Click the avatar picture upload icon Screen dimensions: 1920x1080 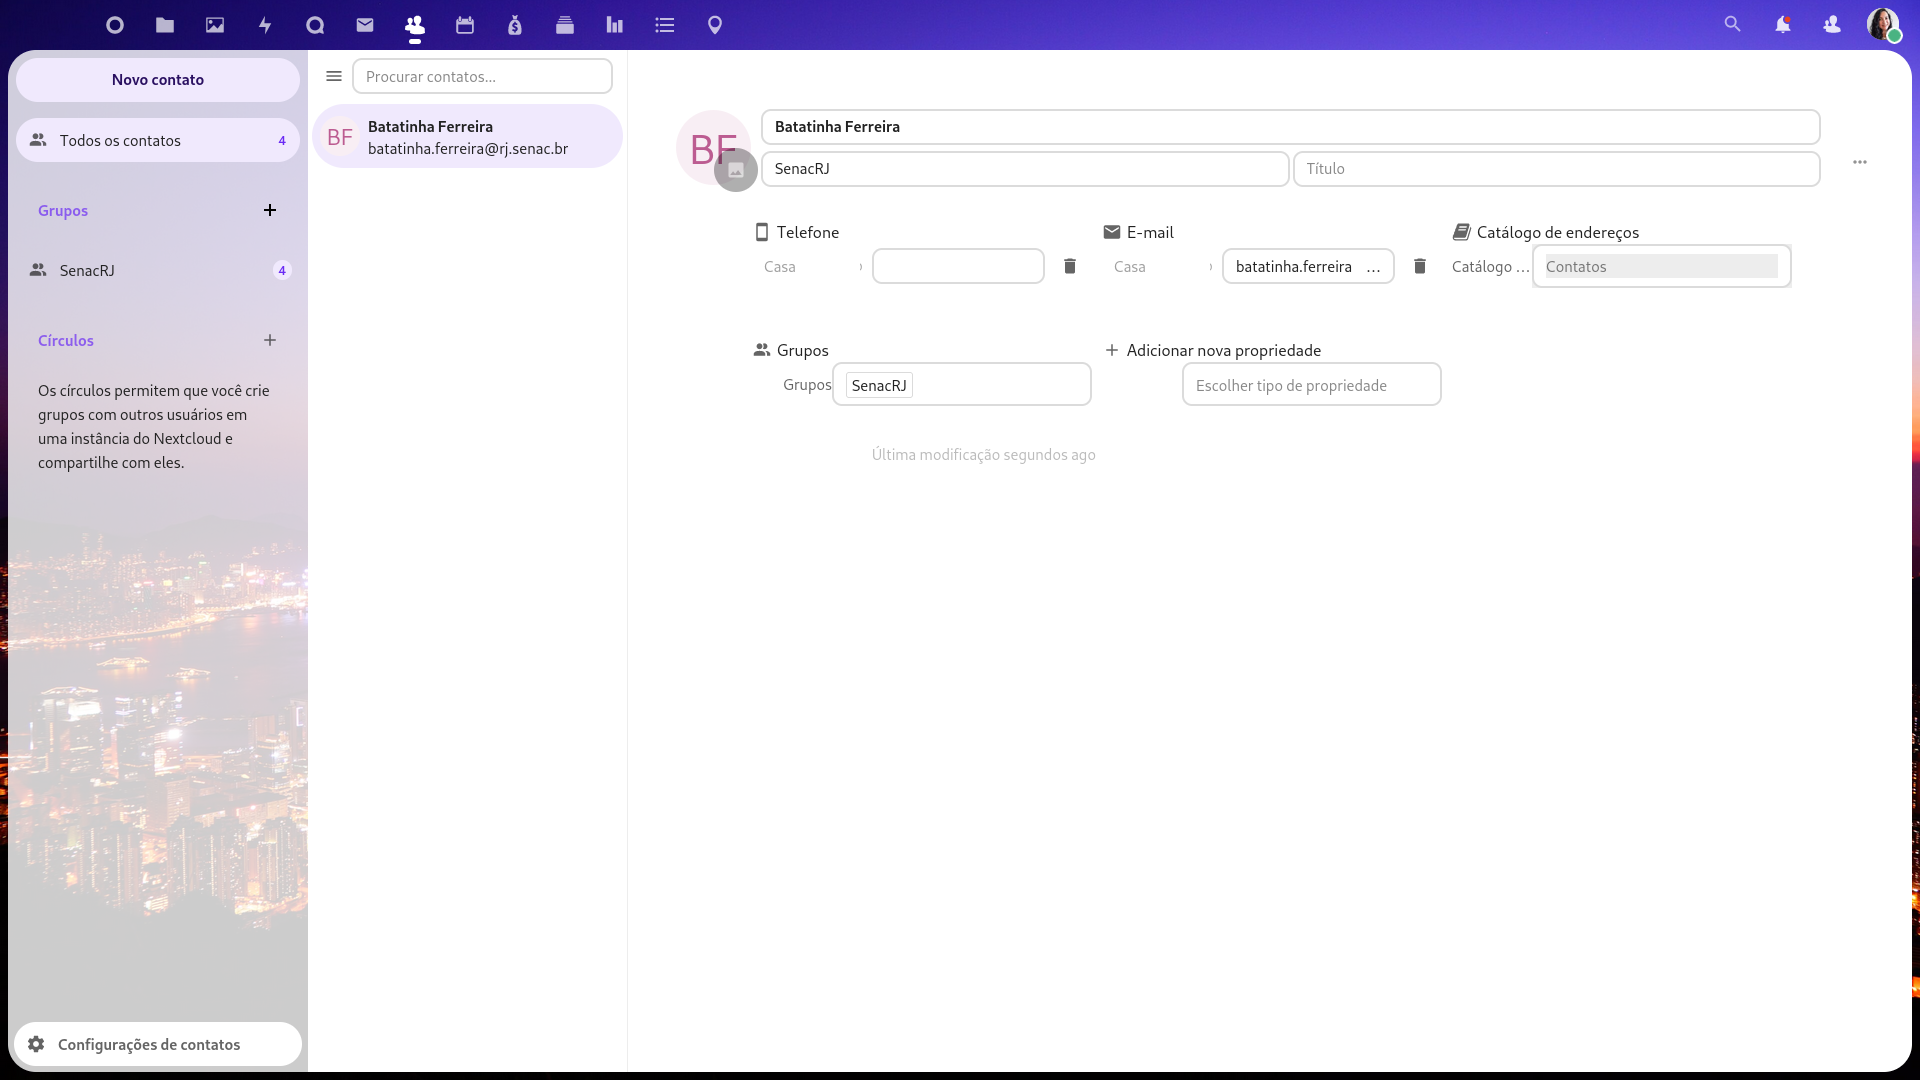(736, 170)
